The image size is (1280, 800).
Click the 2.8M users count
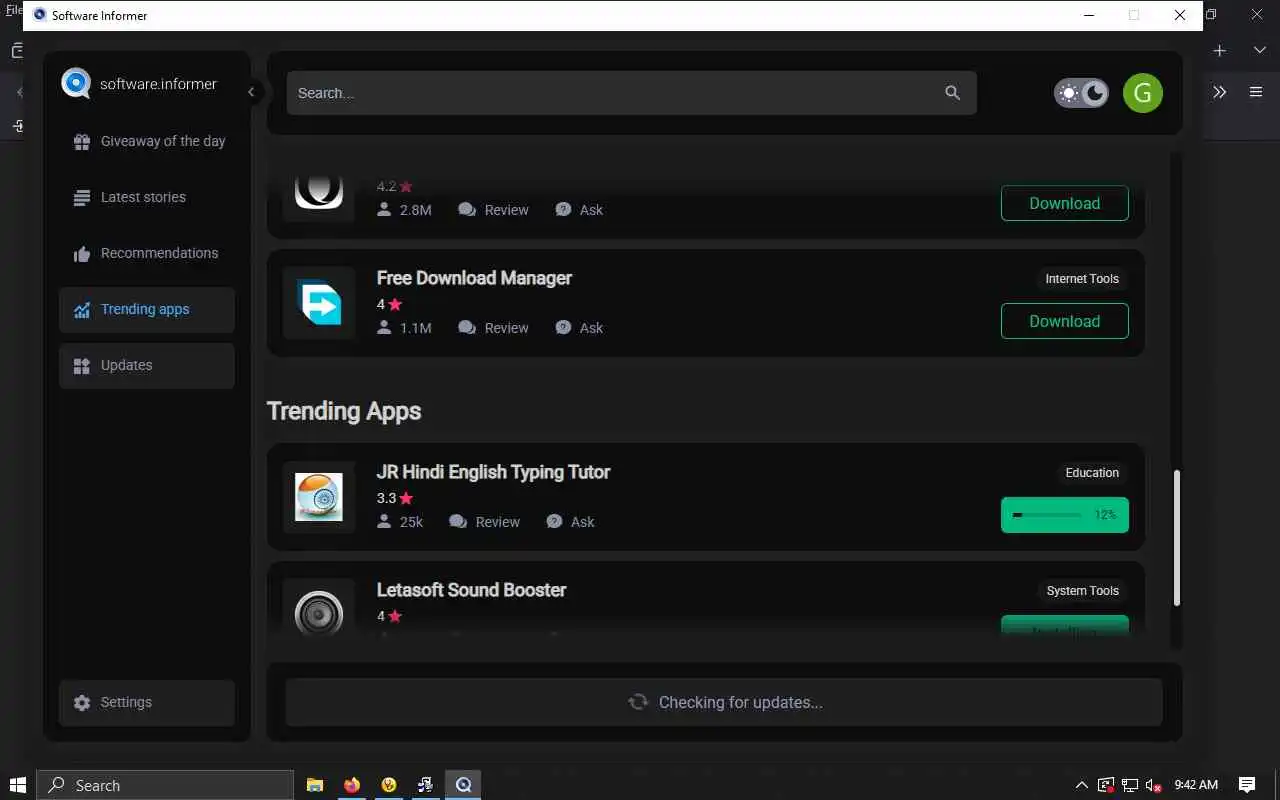coord(415,210)
